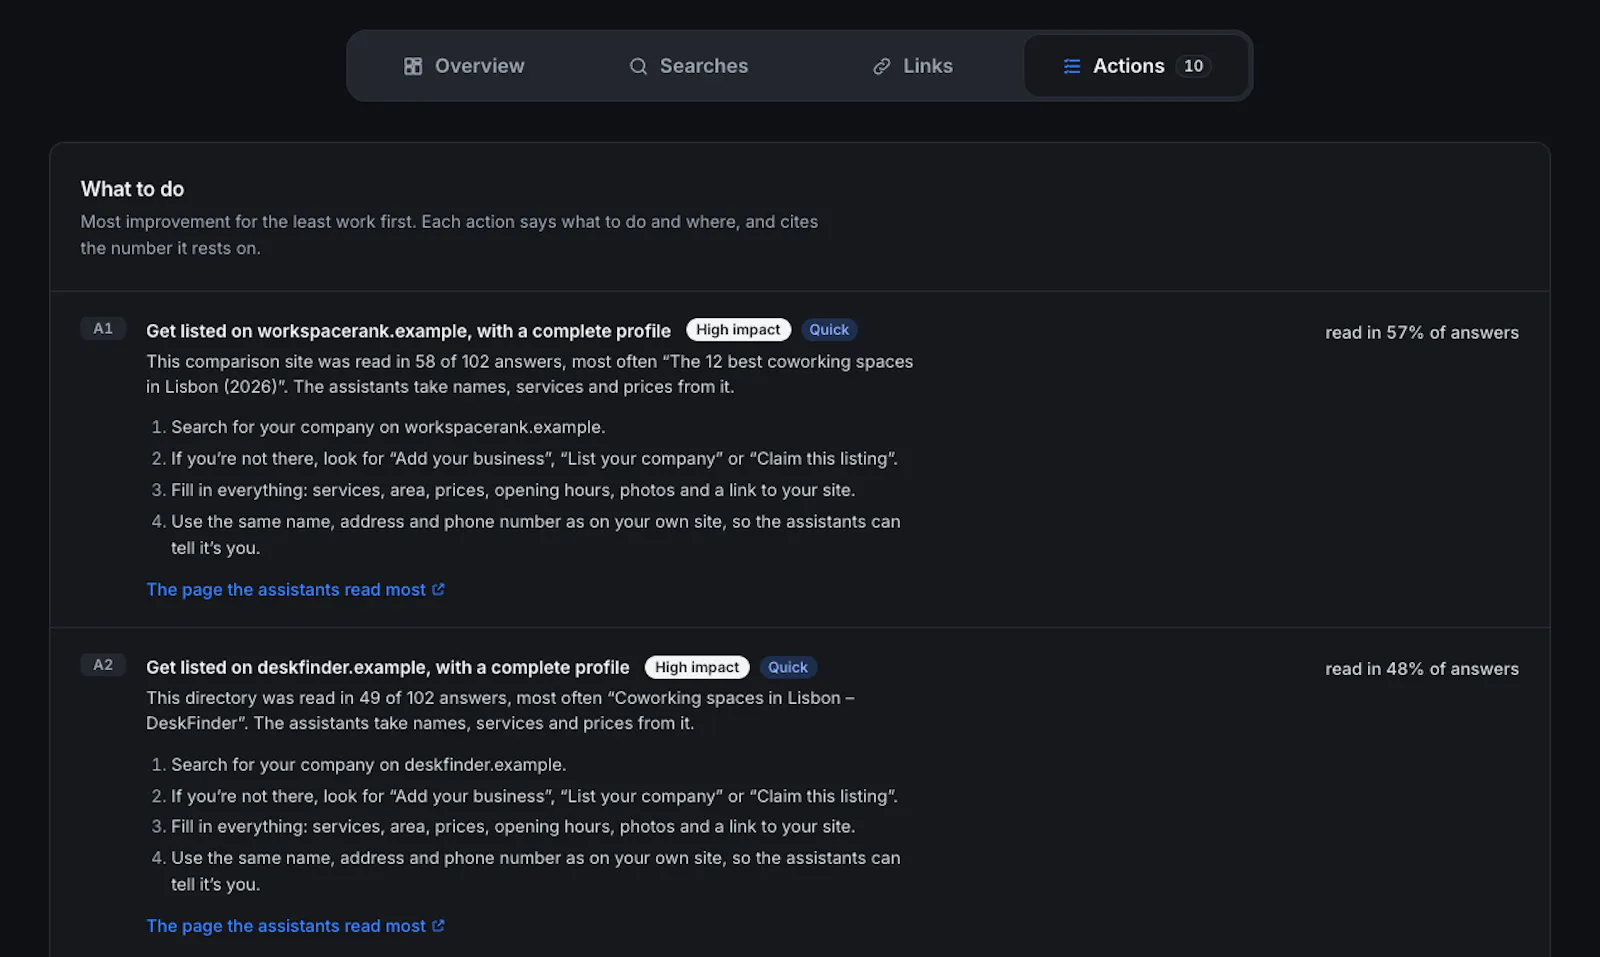Image resolution: width=1600 pixels, height=957 pixels.
Task: Click 'read in 48% of answers' text
Action: pos(1422,669)
